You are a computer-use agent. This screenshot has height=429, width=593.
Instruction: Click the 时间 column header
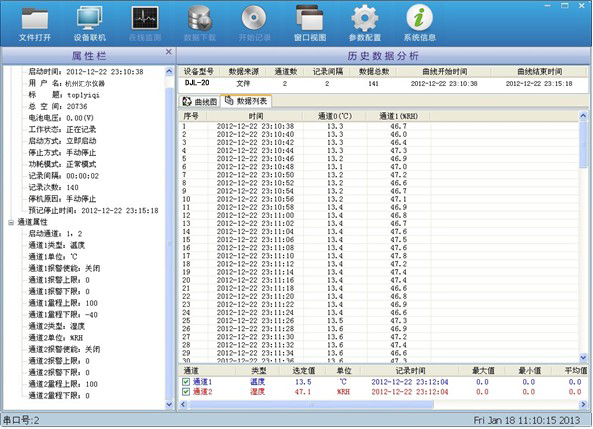click(255, 116)
